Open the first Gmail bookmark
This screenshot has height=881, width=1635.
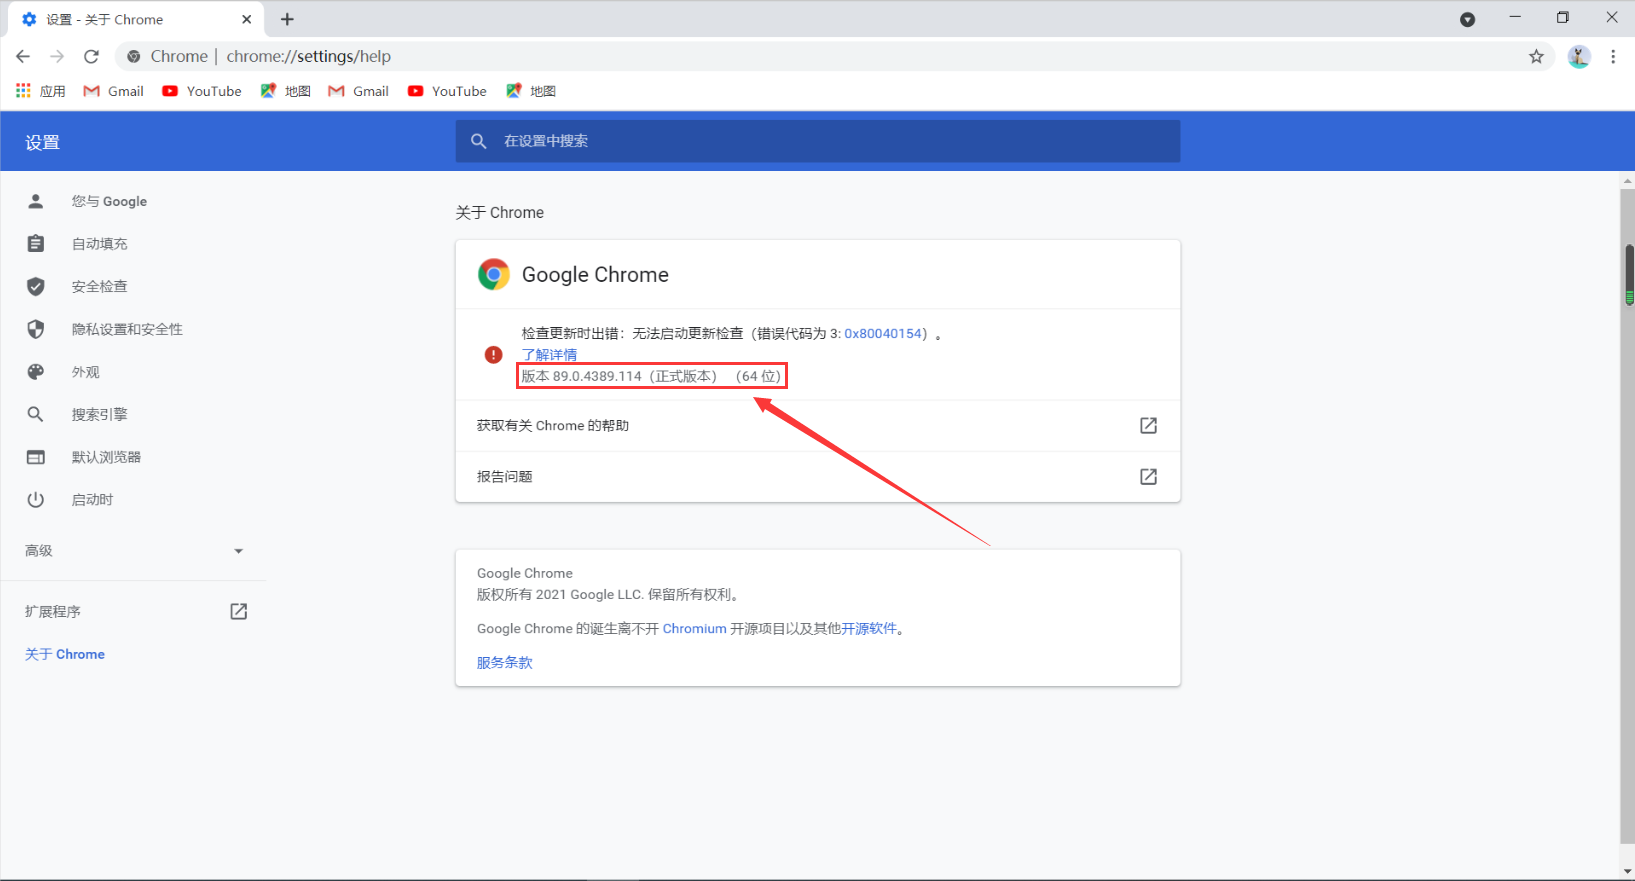click(113, 91)
